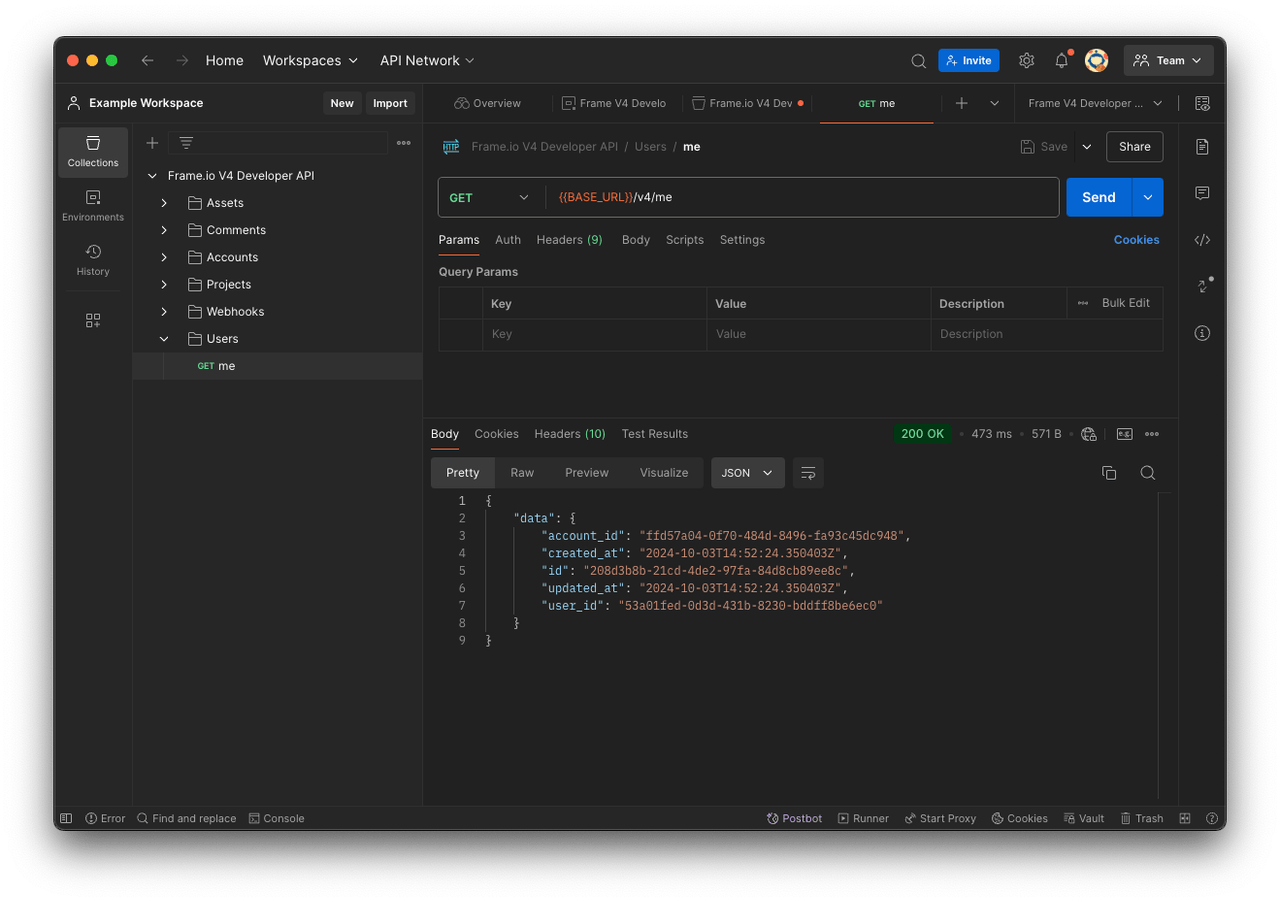Open the settings gear icon
This screenshot has height=902, width=1280.
(1026, 61)
